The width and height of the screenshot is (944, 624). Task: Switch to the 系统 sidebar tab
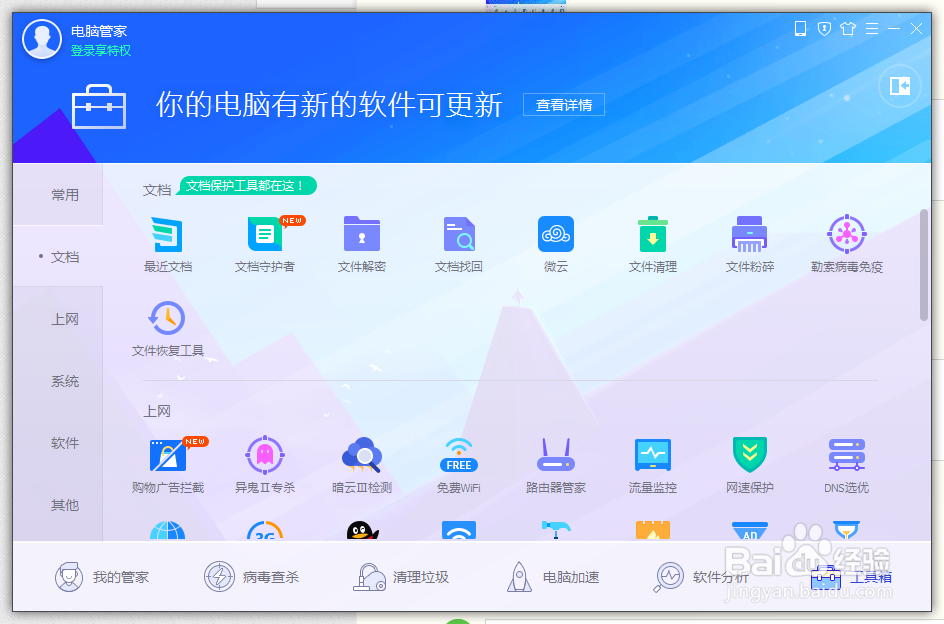click(x=58, y=381)
